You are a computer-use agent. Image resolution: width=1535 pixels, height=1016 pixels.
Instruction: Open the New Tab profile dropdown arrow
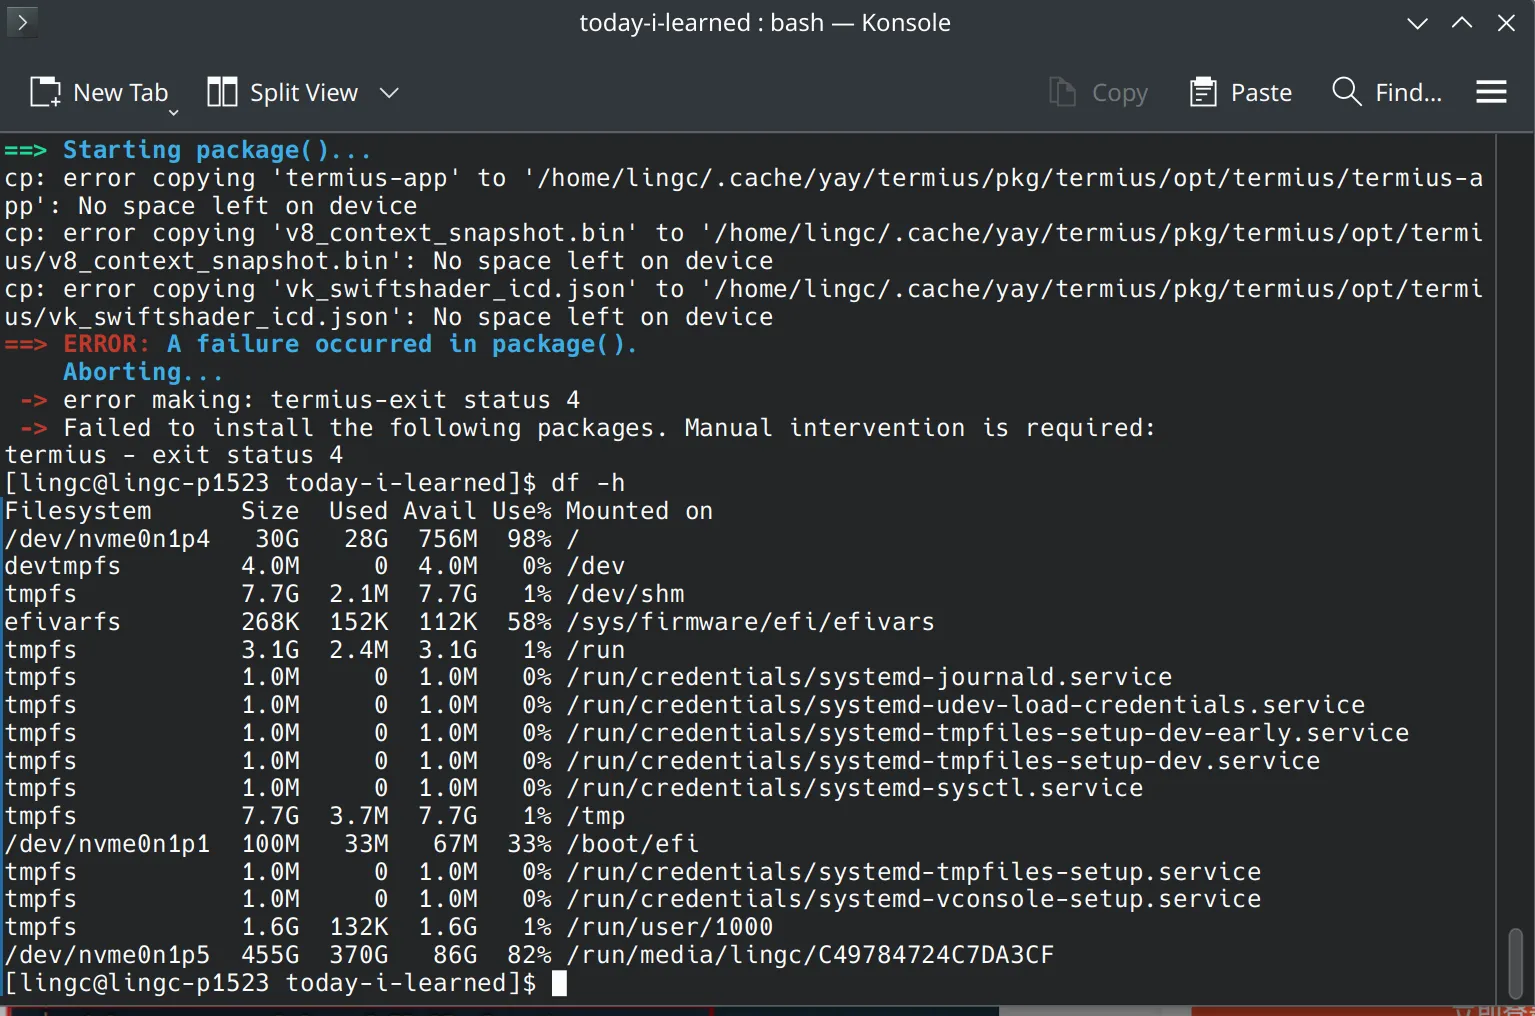tap(173, 112)
